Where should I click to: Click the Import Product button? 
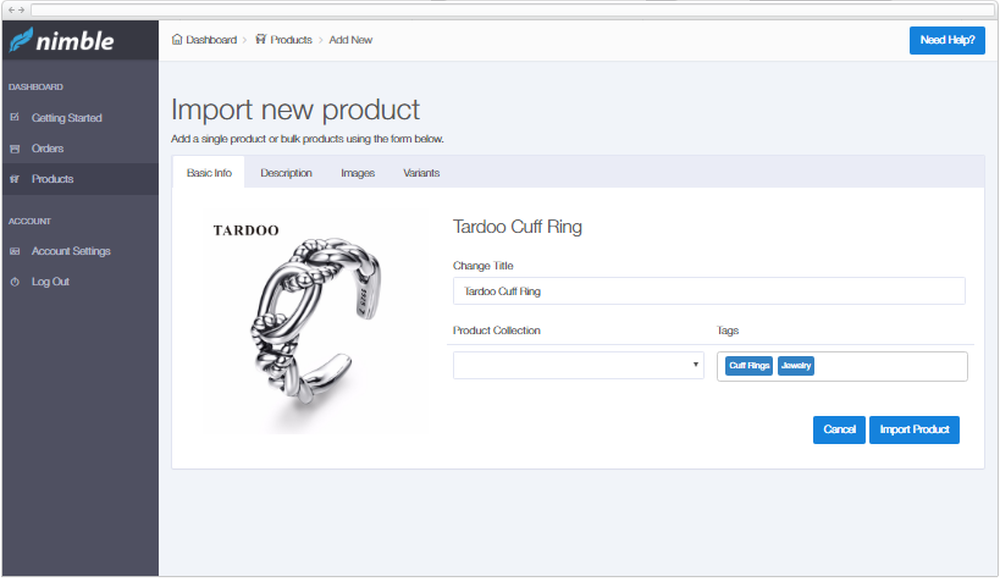(915, 429)
